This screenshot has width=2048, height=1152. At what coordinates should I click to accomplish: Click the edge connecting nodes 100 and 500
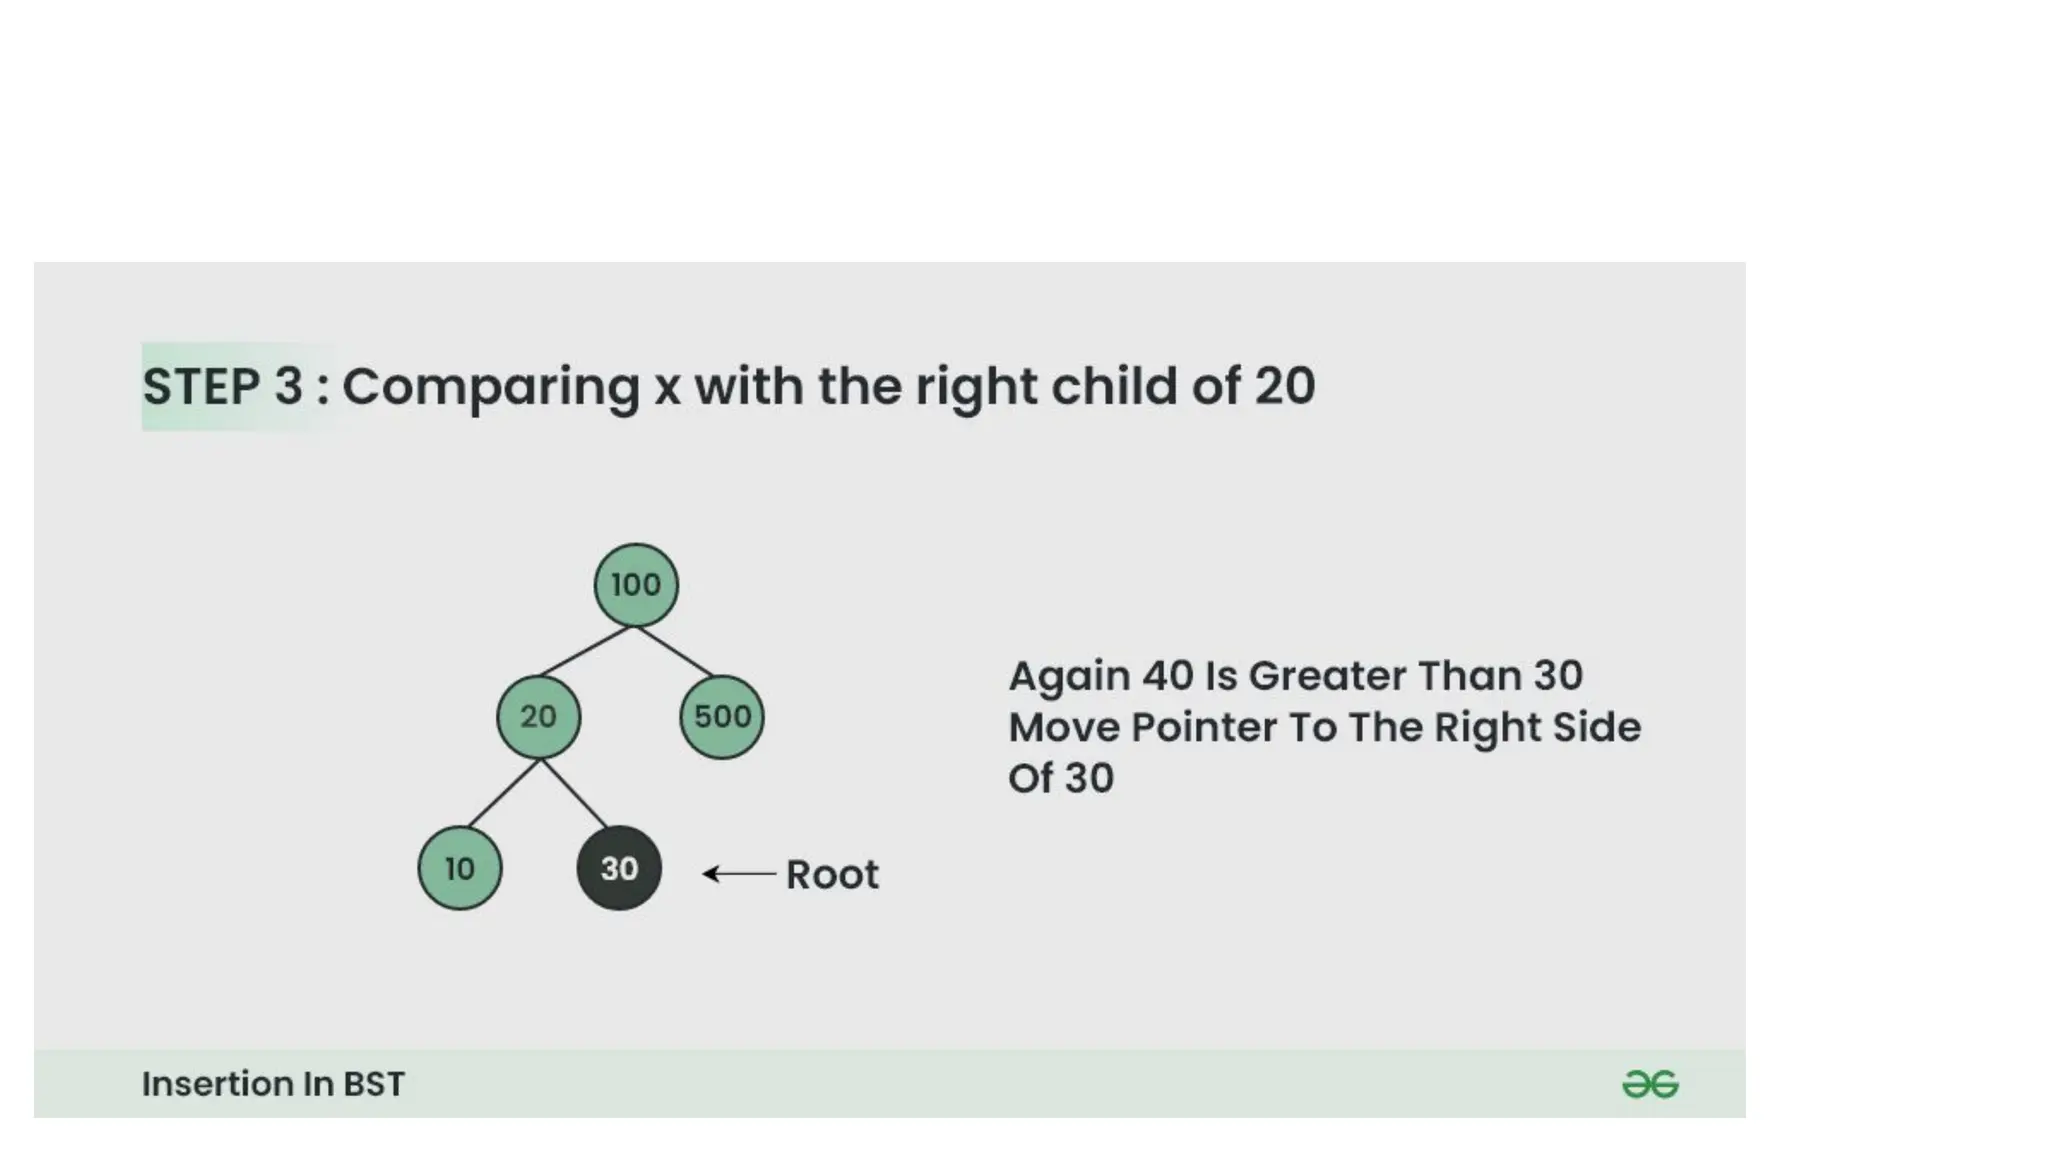point(674,651)
